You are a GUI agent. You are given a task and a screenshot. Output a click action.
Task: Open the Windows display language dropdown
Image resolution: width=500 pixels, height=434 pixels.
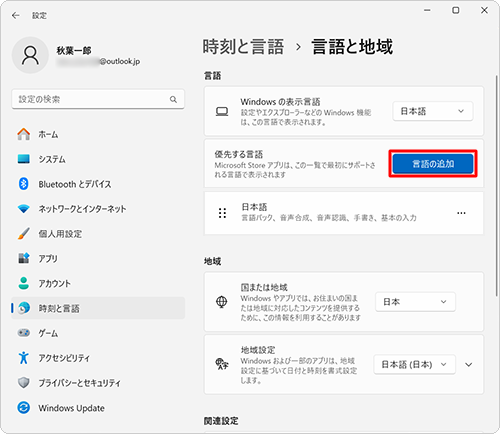(433, 111)
